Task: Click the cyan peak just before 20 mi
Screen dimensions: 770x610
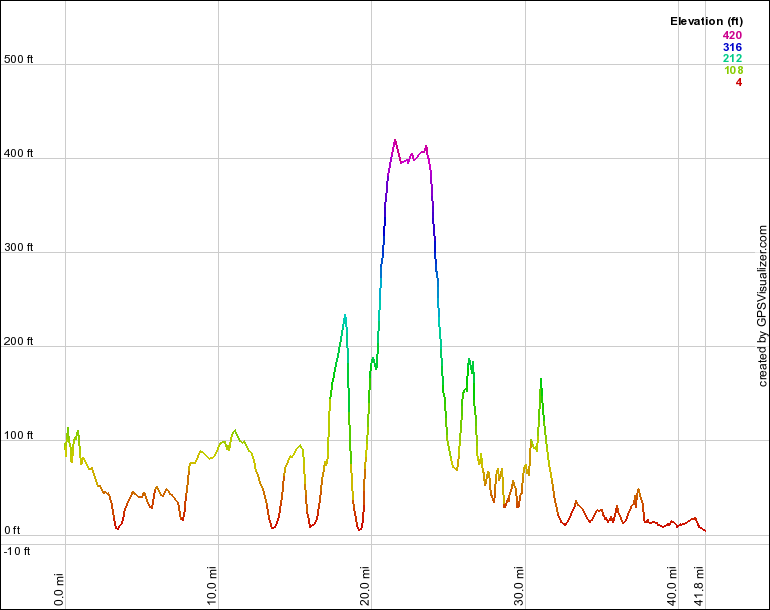Action: click(x=345, y=316)
